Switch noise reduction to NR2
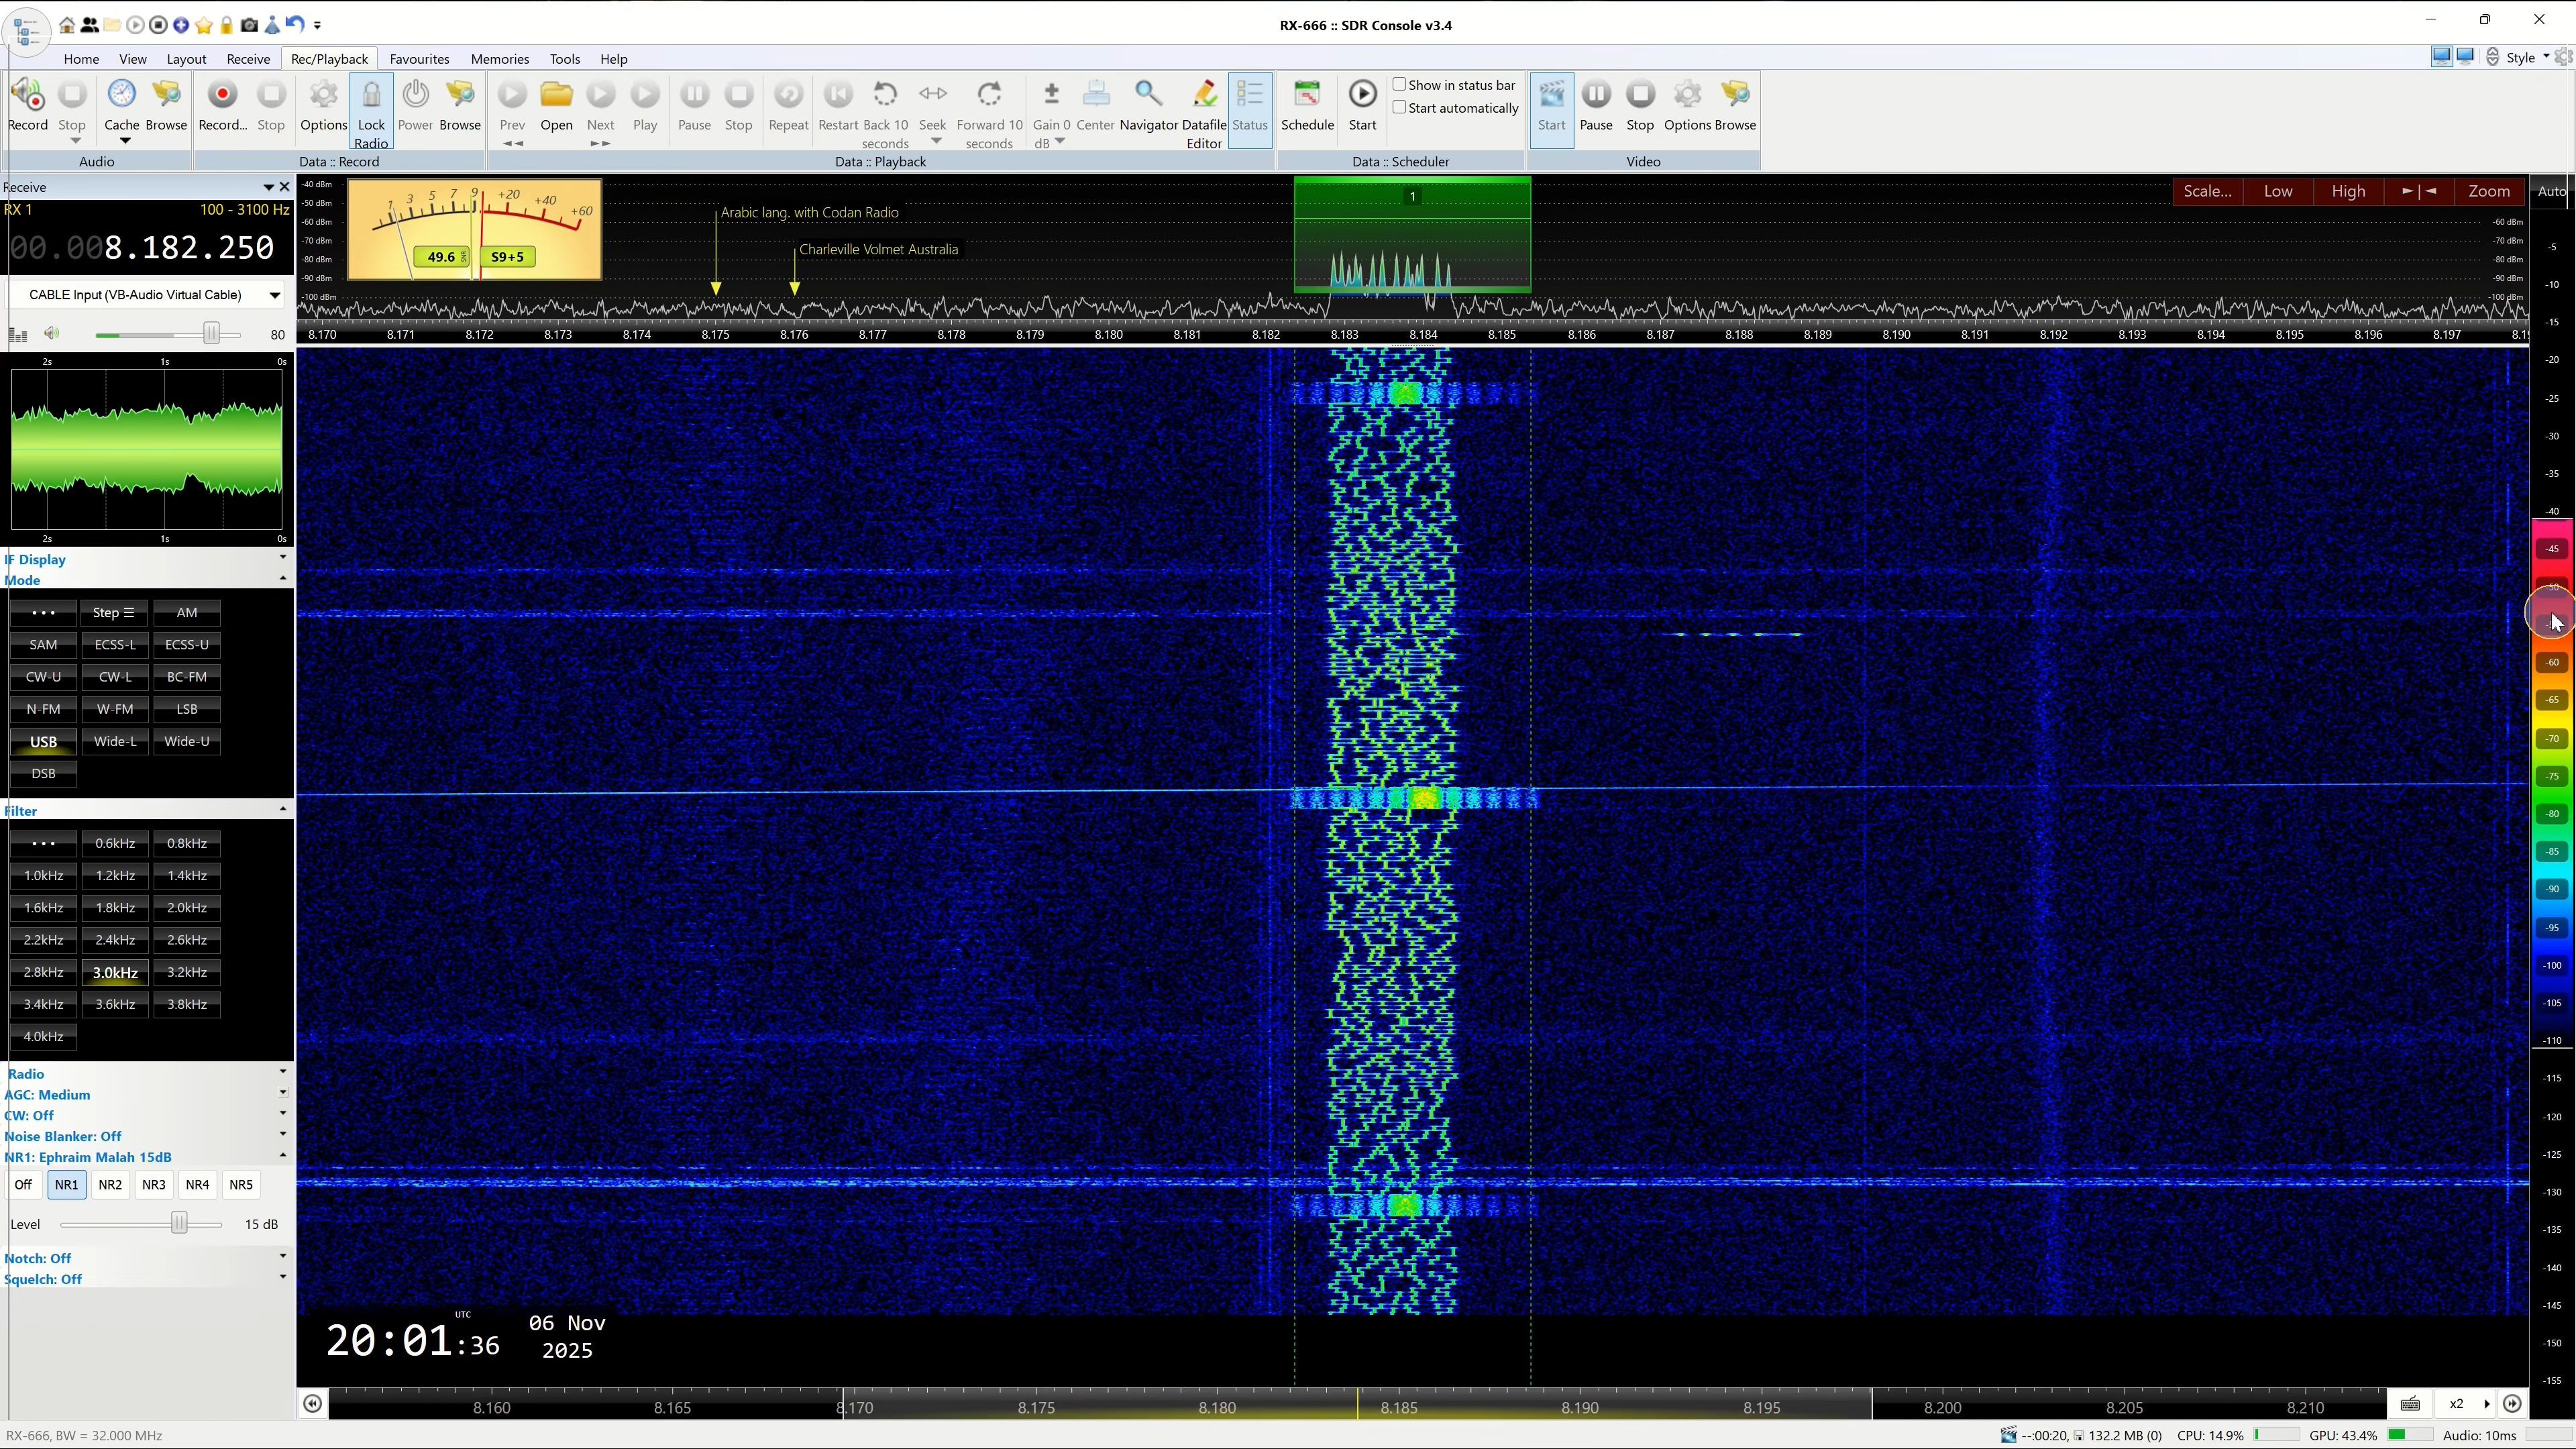2576x1449 pixels. (110, 1184)
